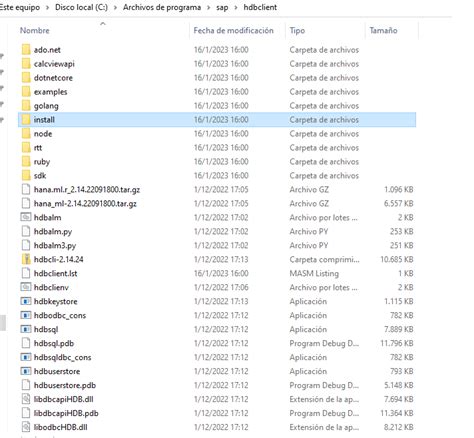474x438 pixels.
Task: Click the libdbcapiHDB.pdb file icon
Action: [26, 413]
